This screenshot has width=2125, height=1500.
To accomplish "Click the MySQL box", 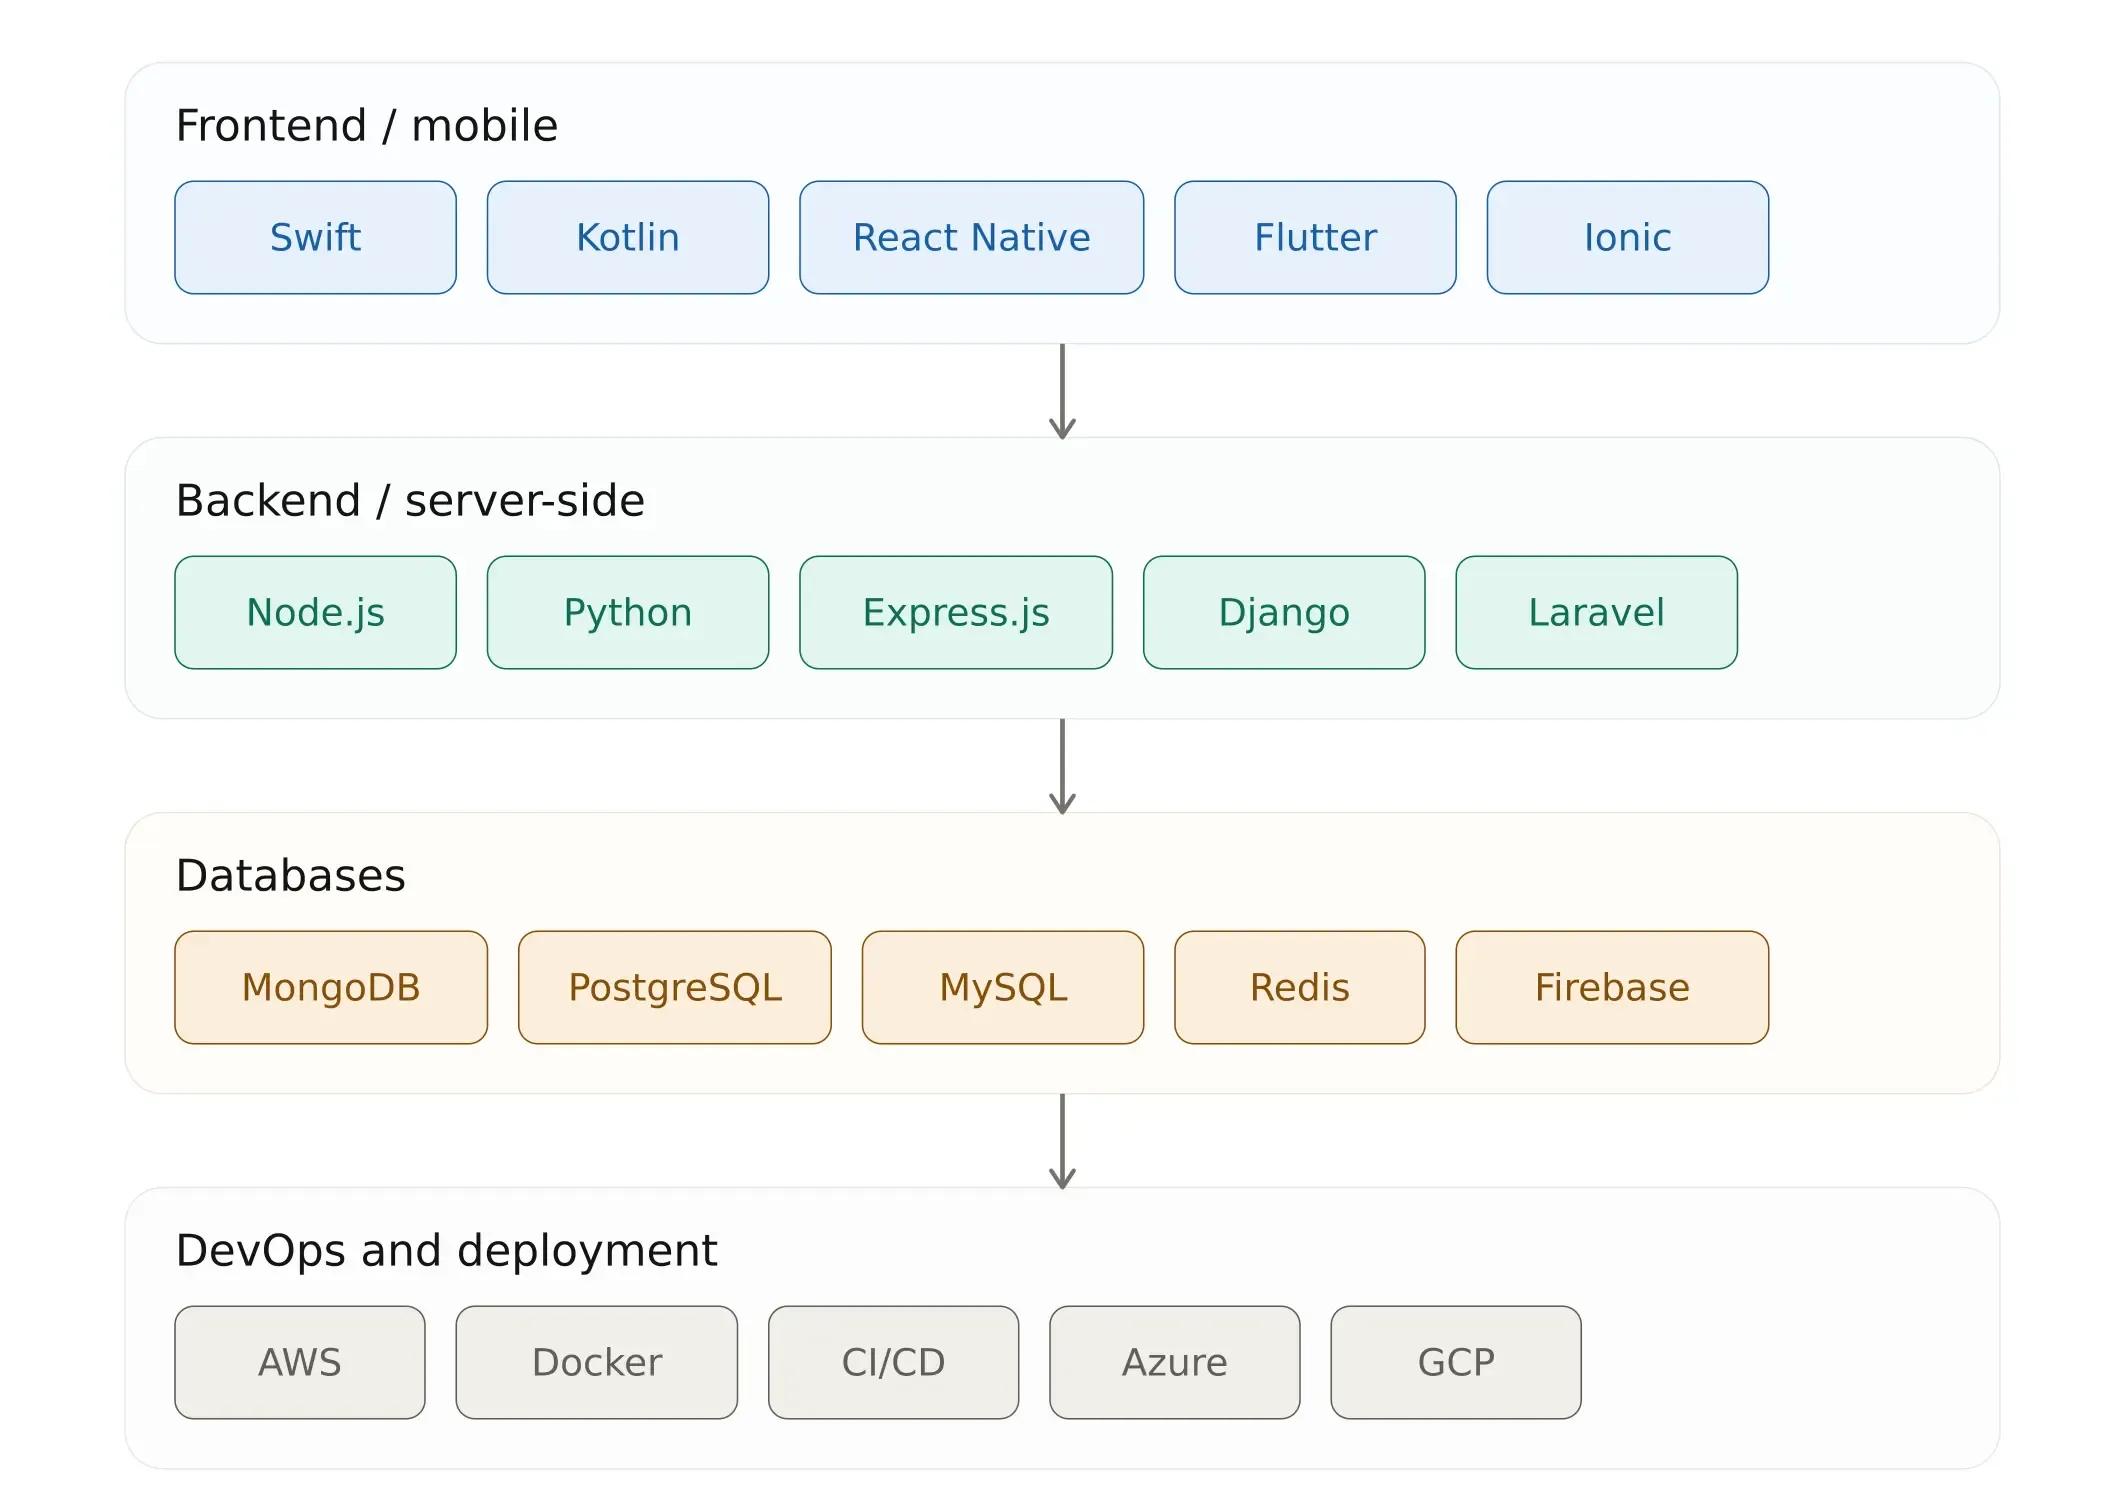I will coord(1003,987).
